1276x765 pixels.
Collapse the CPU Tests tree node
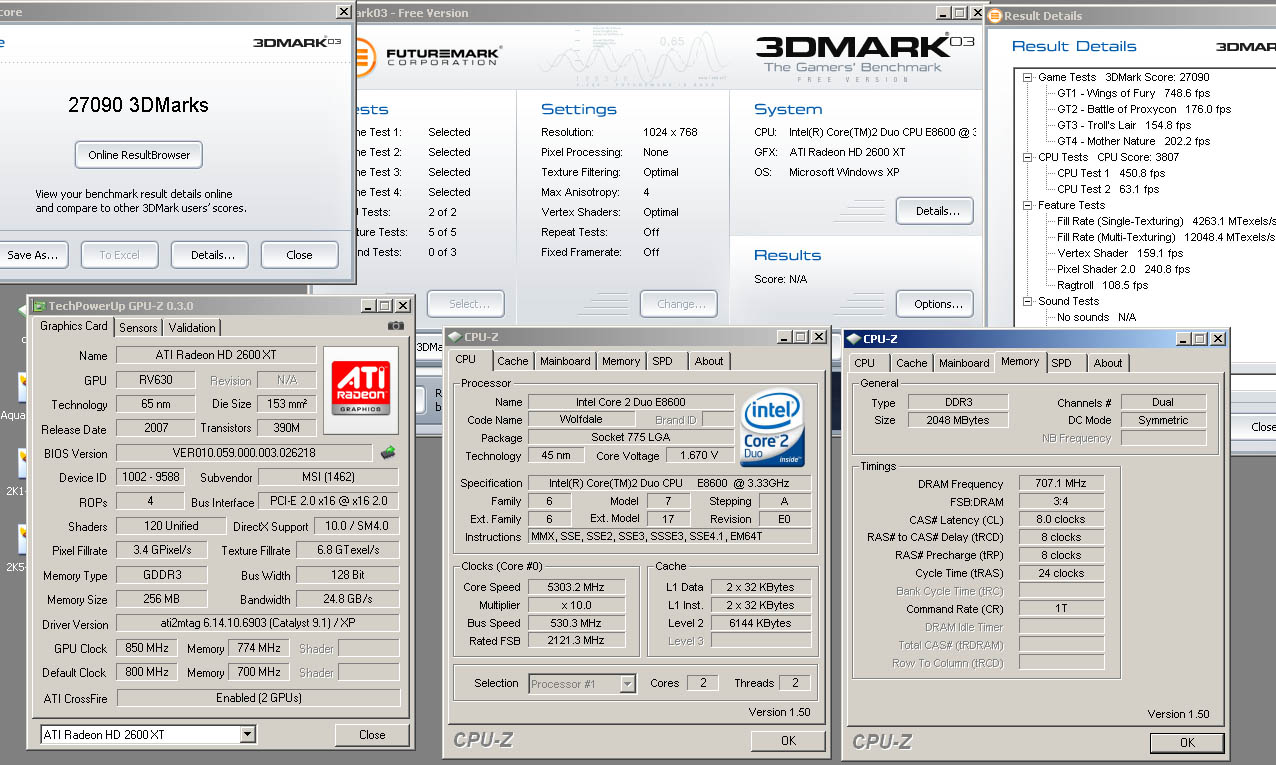[x=1028, y=157]
